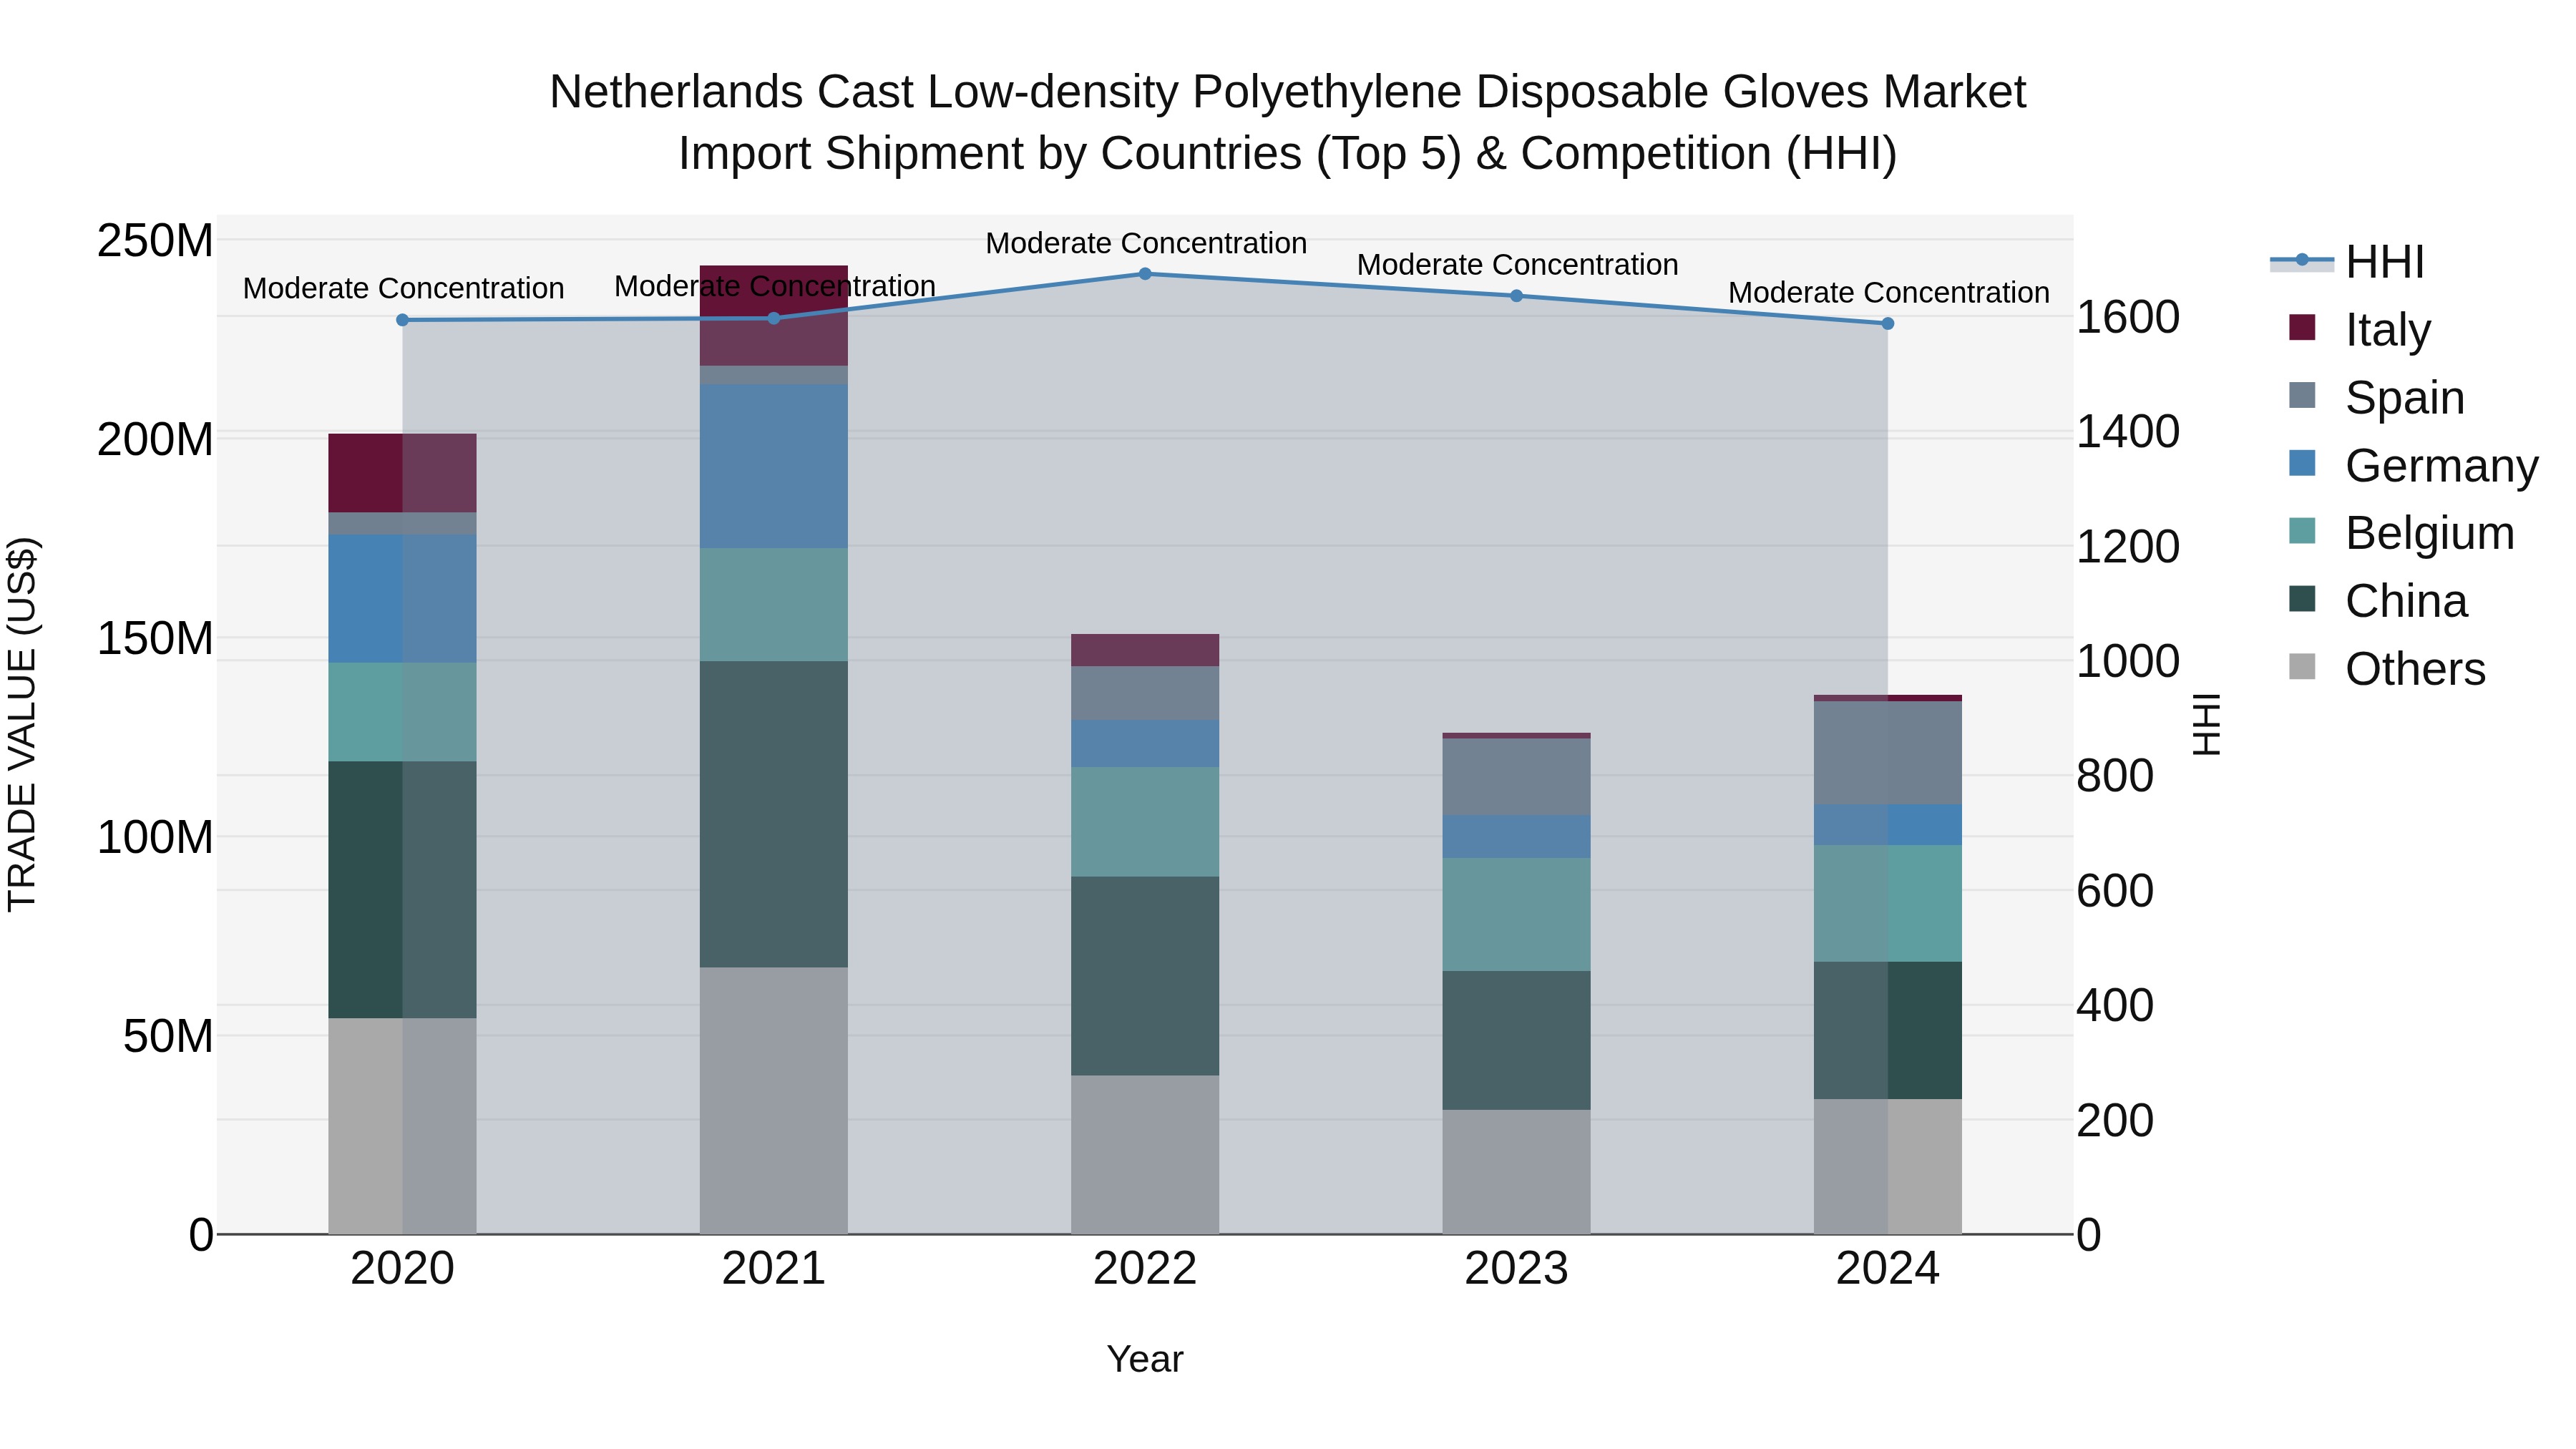Click Moderate Concentration annotation above 2024
This screenshot has width=2576, height=1449.
[x=1889, y=293]
